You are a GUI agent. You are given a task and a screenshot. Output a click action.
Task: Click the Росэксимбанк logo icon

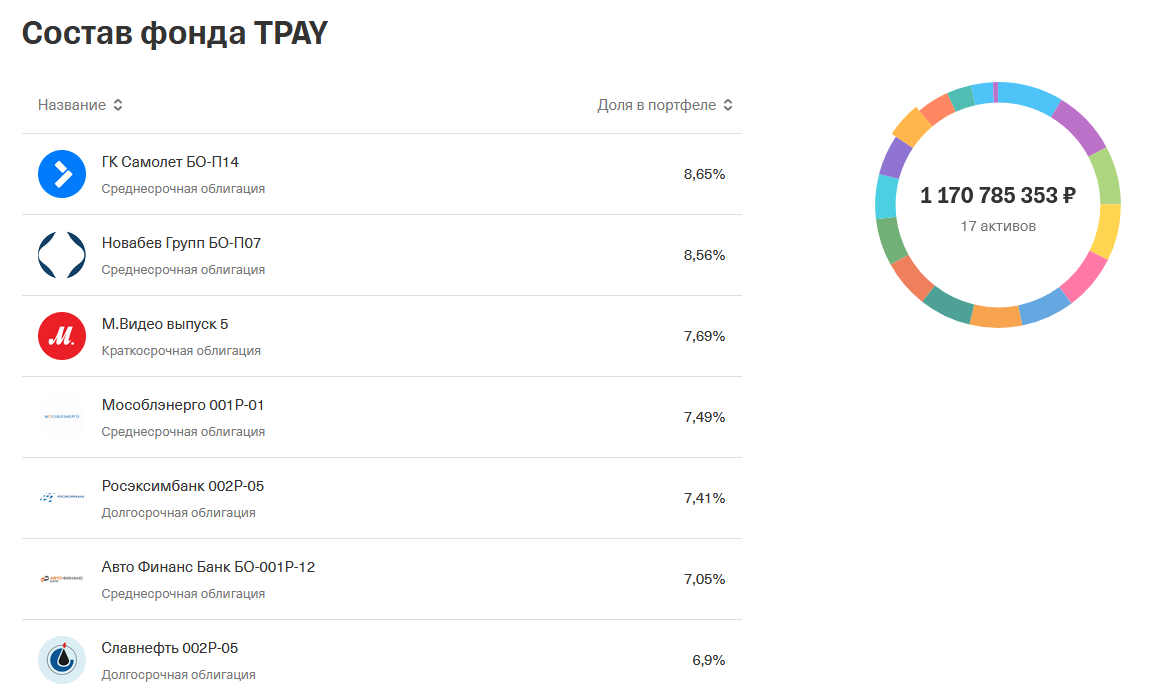(x=62, y=498)
